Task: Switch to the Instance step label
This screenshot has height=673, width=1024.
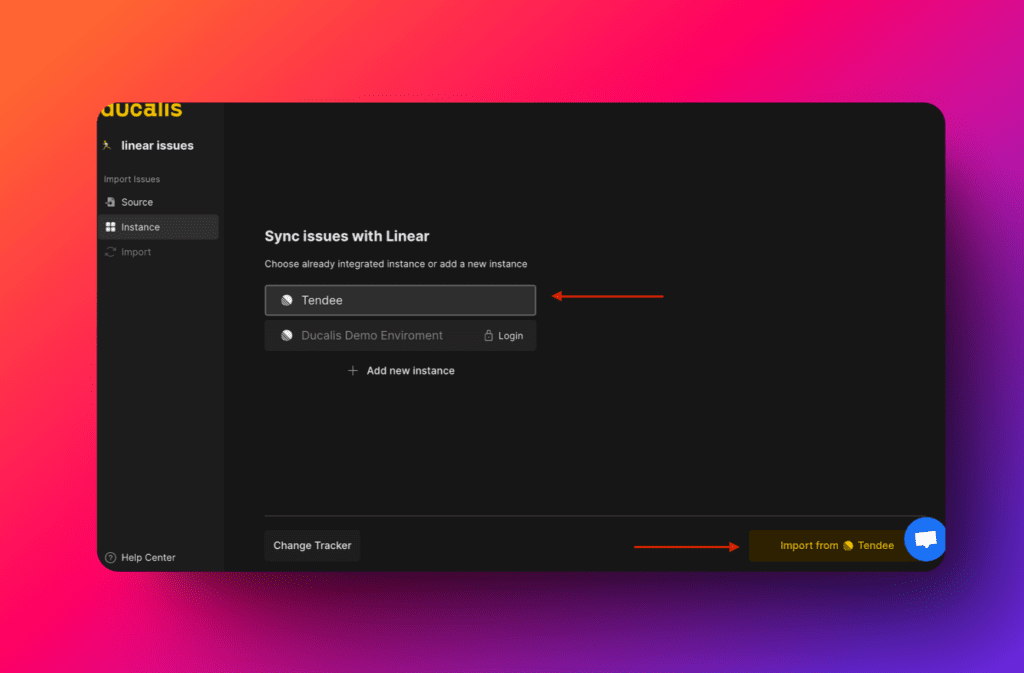Action: 140,227
